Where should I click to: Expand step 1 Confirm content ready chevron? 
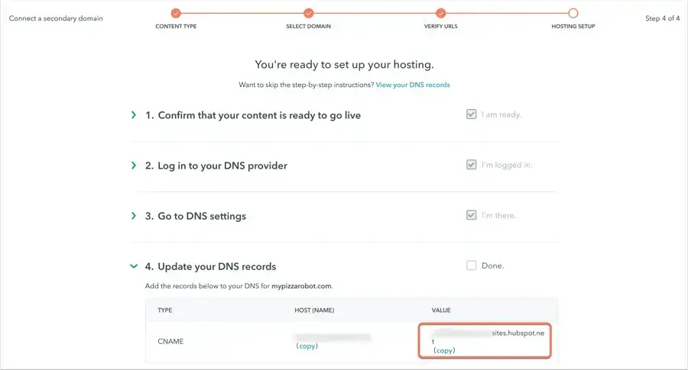(x=134, y=115)
